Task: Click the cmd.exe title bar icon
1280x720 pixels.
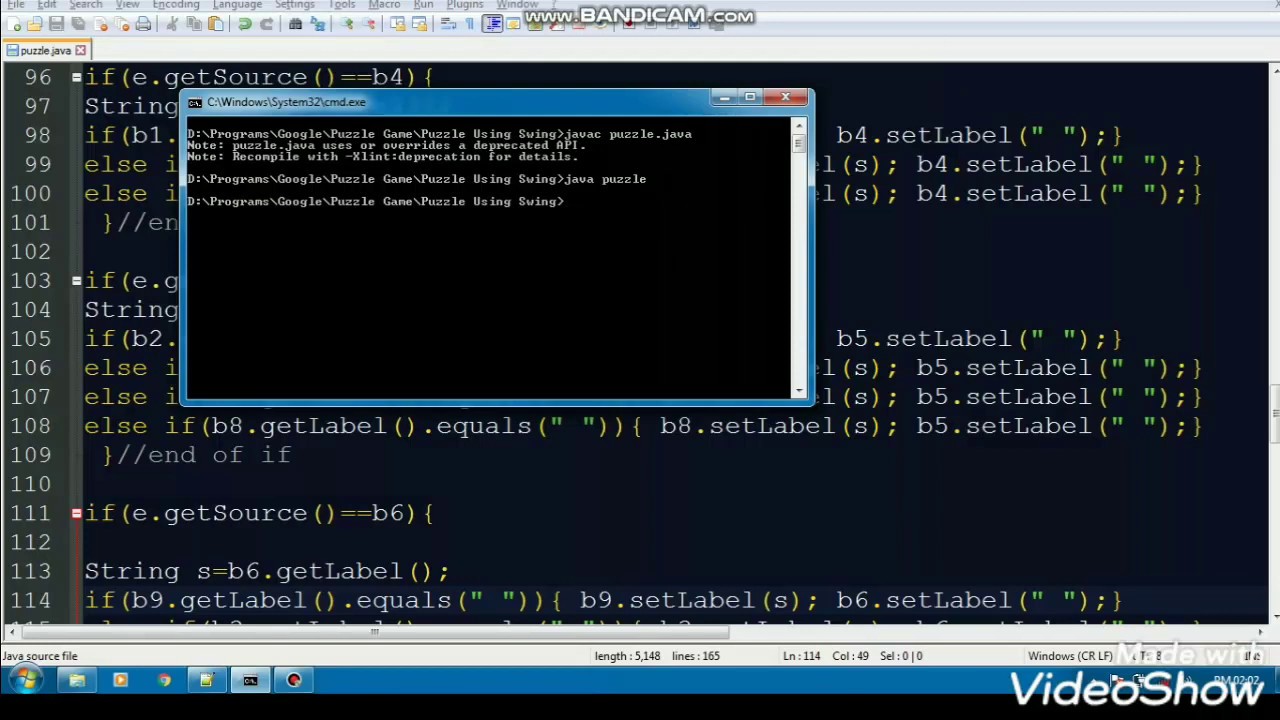Action: tap(196, 102)
